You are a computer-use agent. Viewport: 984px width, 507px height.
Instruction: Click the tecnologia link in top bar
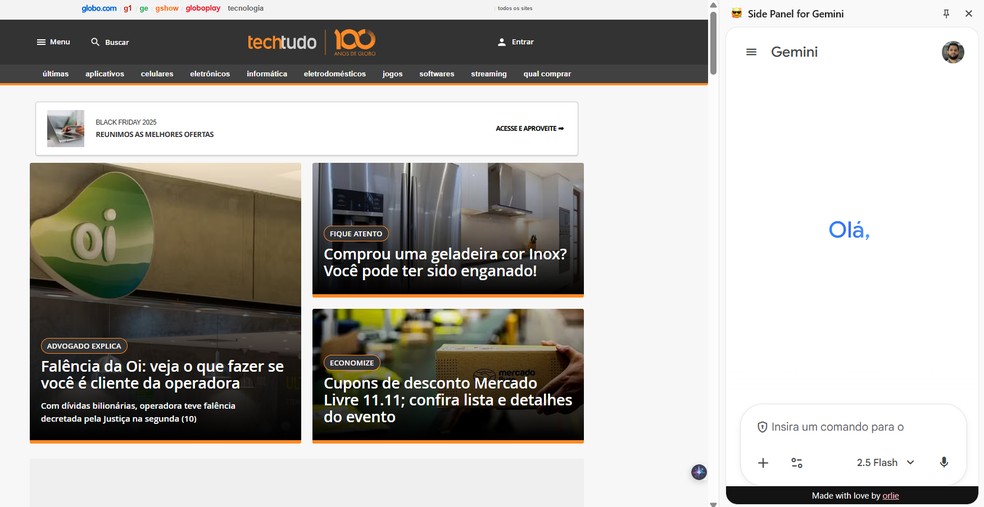(x=245, y=8)
